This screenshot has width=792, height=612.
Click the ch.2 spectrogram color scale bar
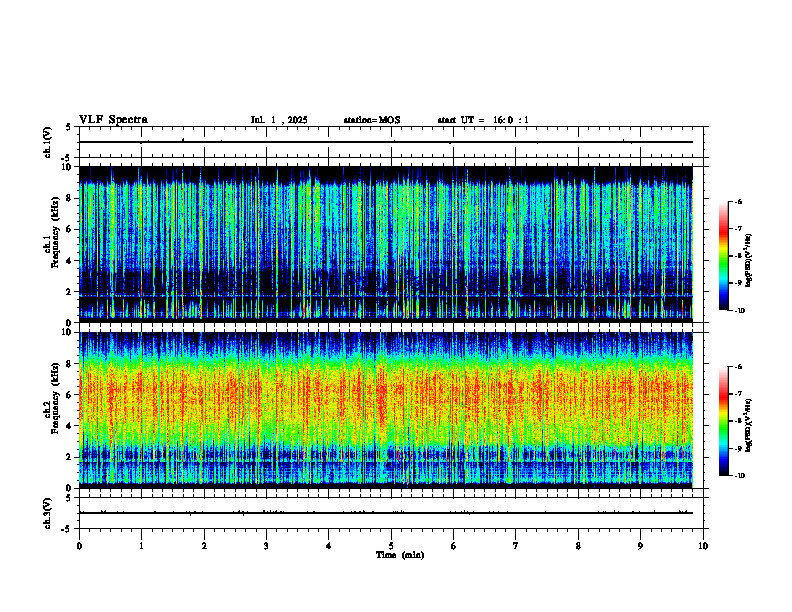(x=723, y=421)
